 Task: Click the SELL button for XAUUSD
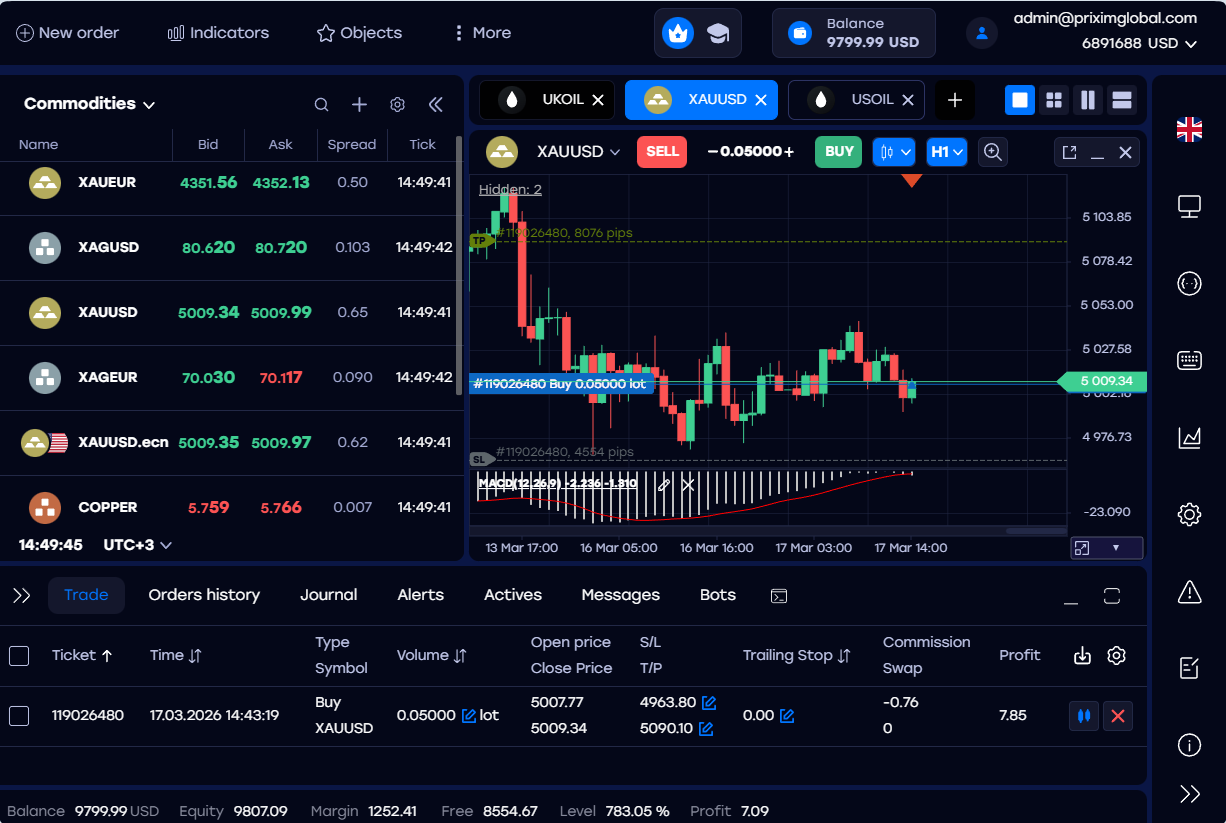pyautogui.click(x=661, y=152)
